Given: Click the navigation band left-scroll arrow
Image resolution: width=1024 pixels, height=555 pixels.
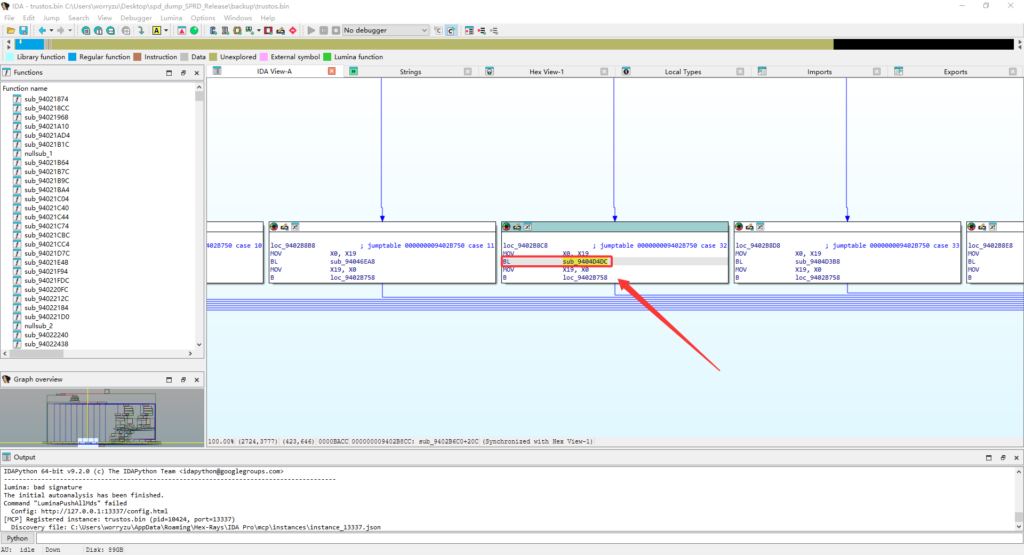Looking at the screenshot, I should click(x=8, y=44).
